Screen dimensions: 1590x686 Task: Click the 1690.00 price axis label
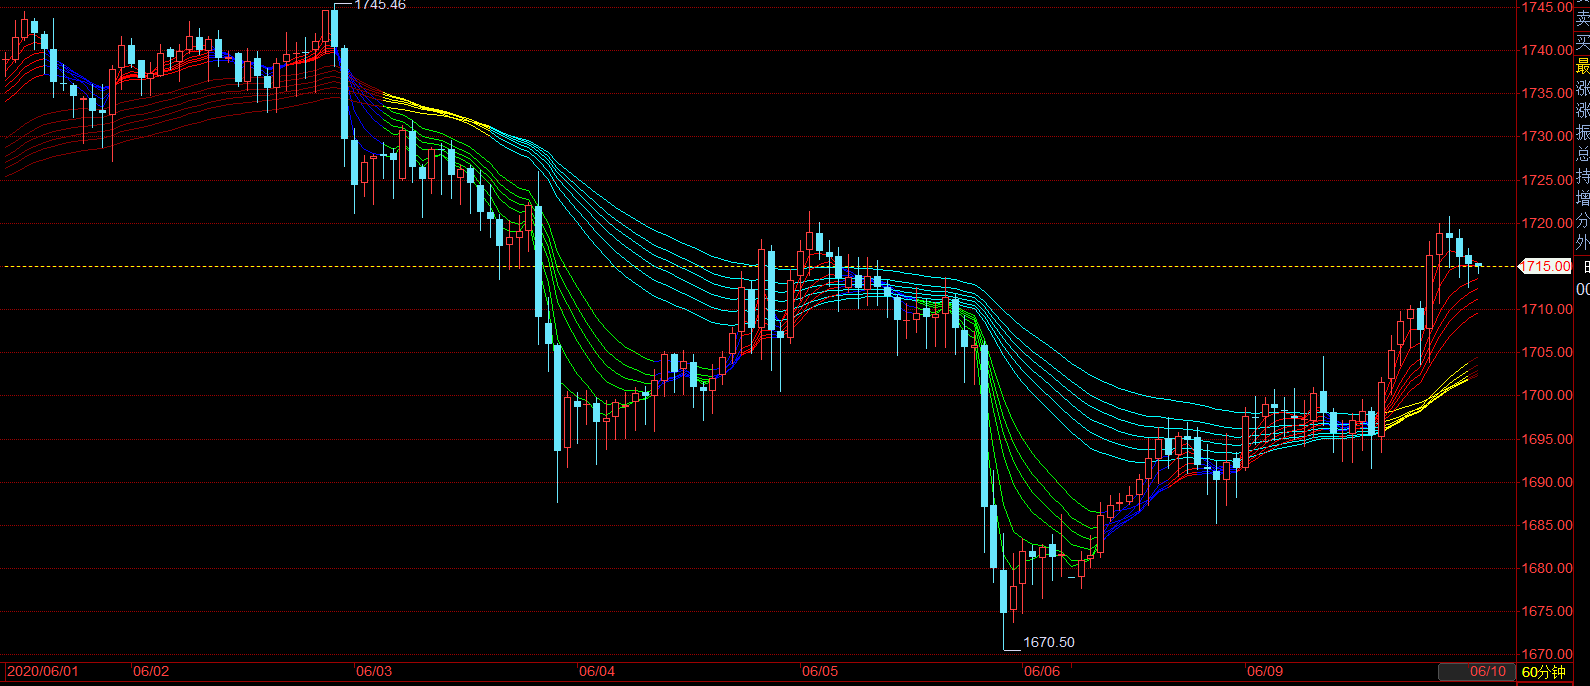coord(1547,482)
